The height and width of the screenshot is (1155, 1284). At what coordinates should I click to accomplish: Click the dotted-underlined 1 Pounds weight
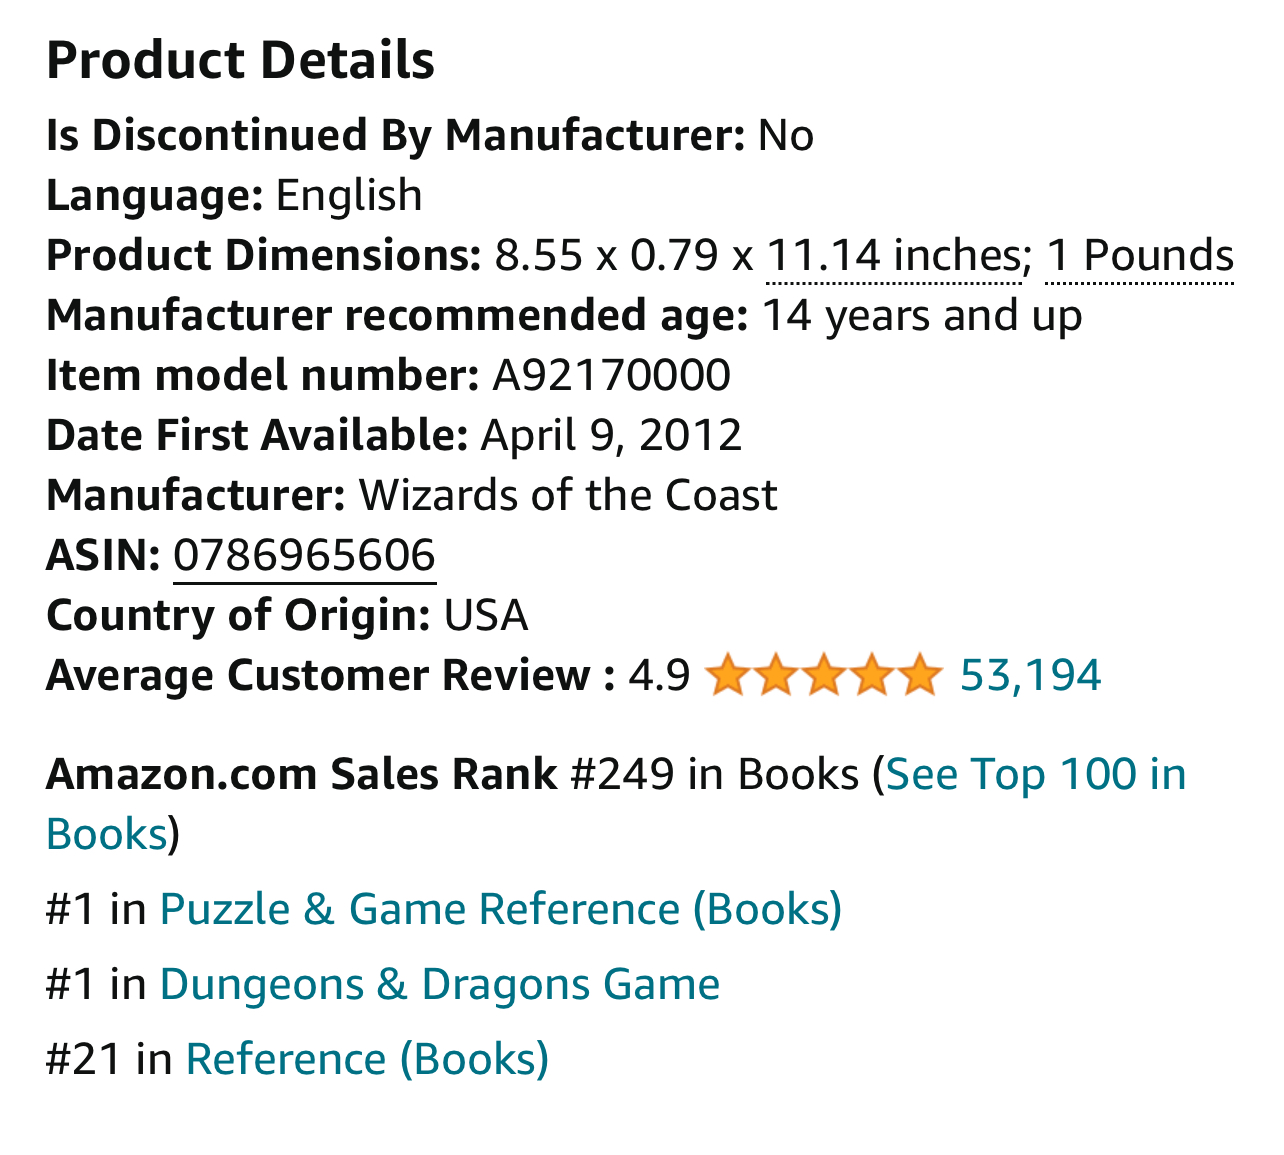(x=1140, y=256)
